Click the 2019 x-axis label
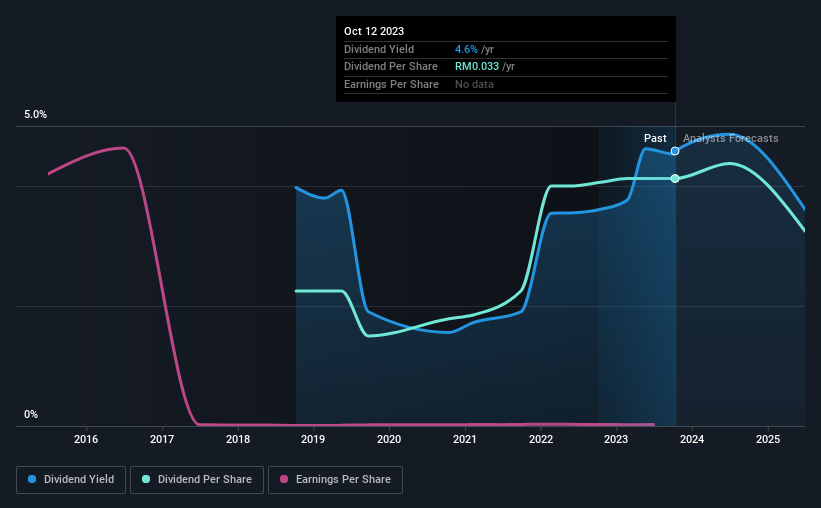Screen dimensions: 821x508 click(313, 439)
